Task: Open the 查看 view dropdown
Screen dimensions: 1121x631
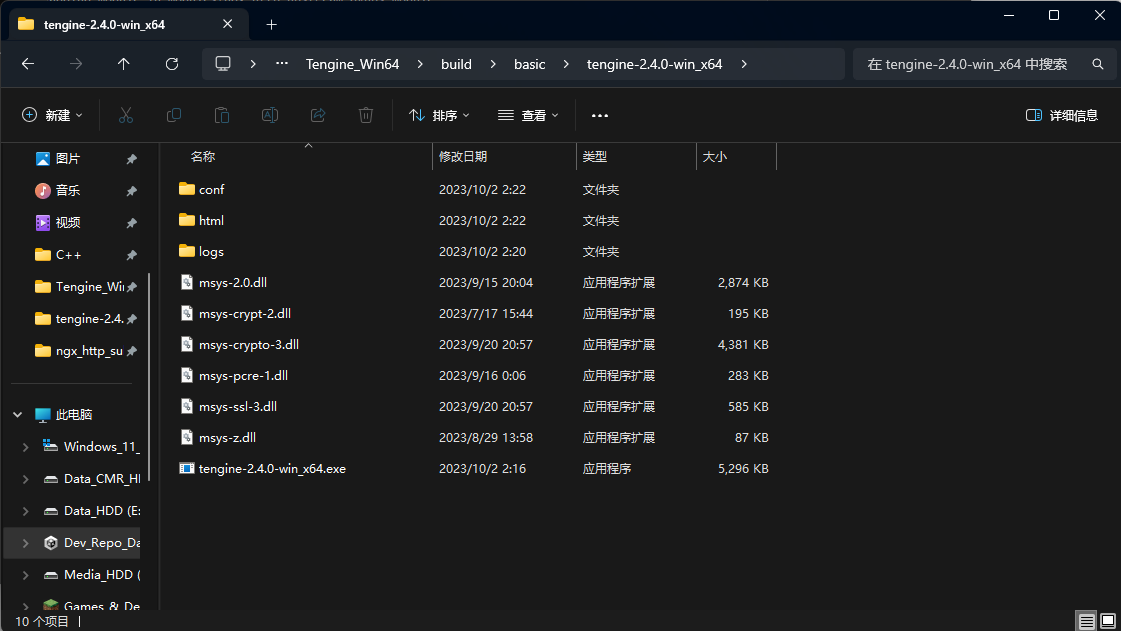Action: [x=528, y=115]
